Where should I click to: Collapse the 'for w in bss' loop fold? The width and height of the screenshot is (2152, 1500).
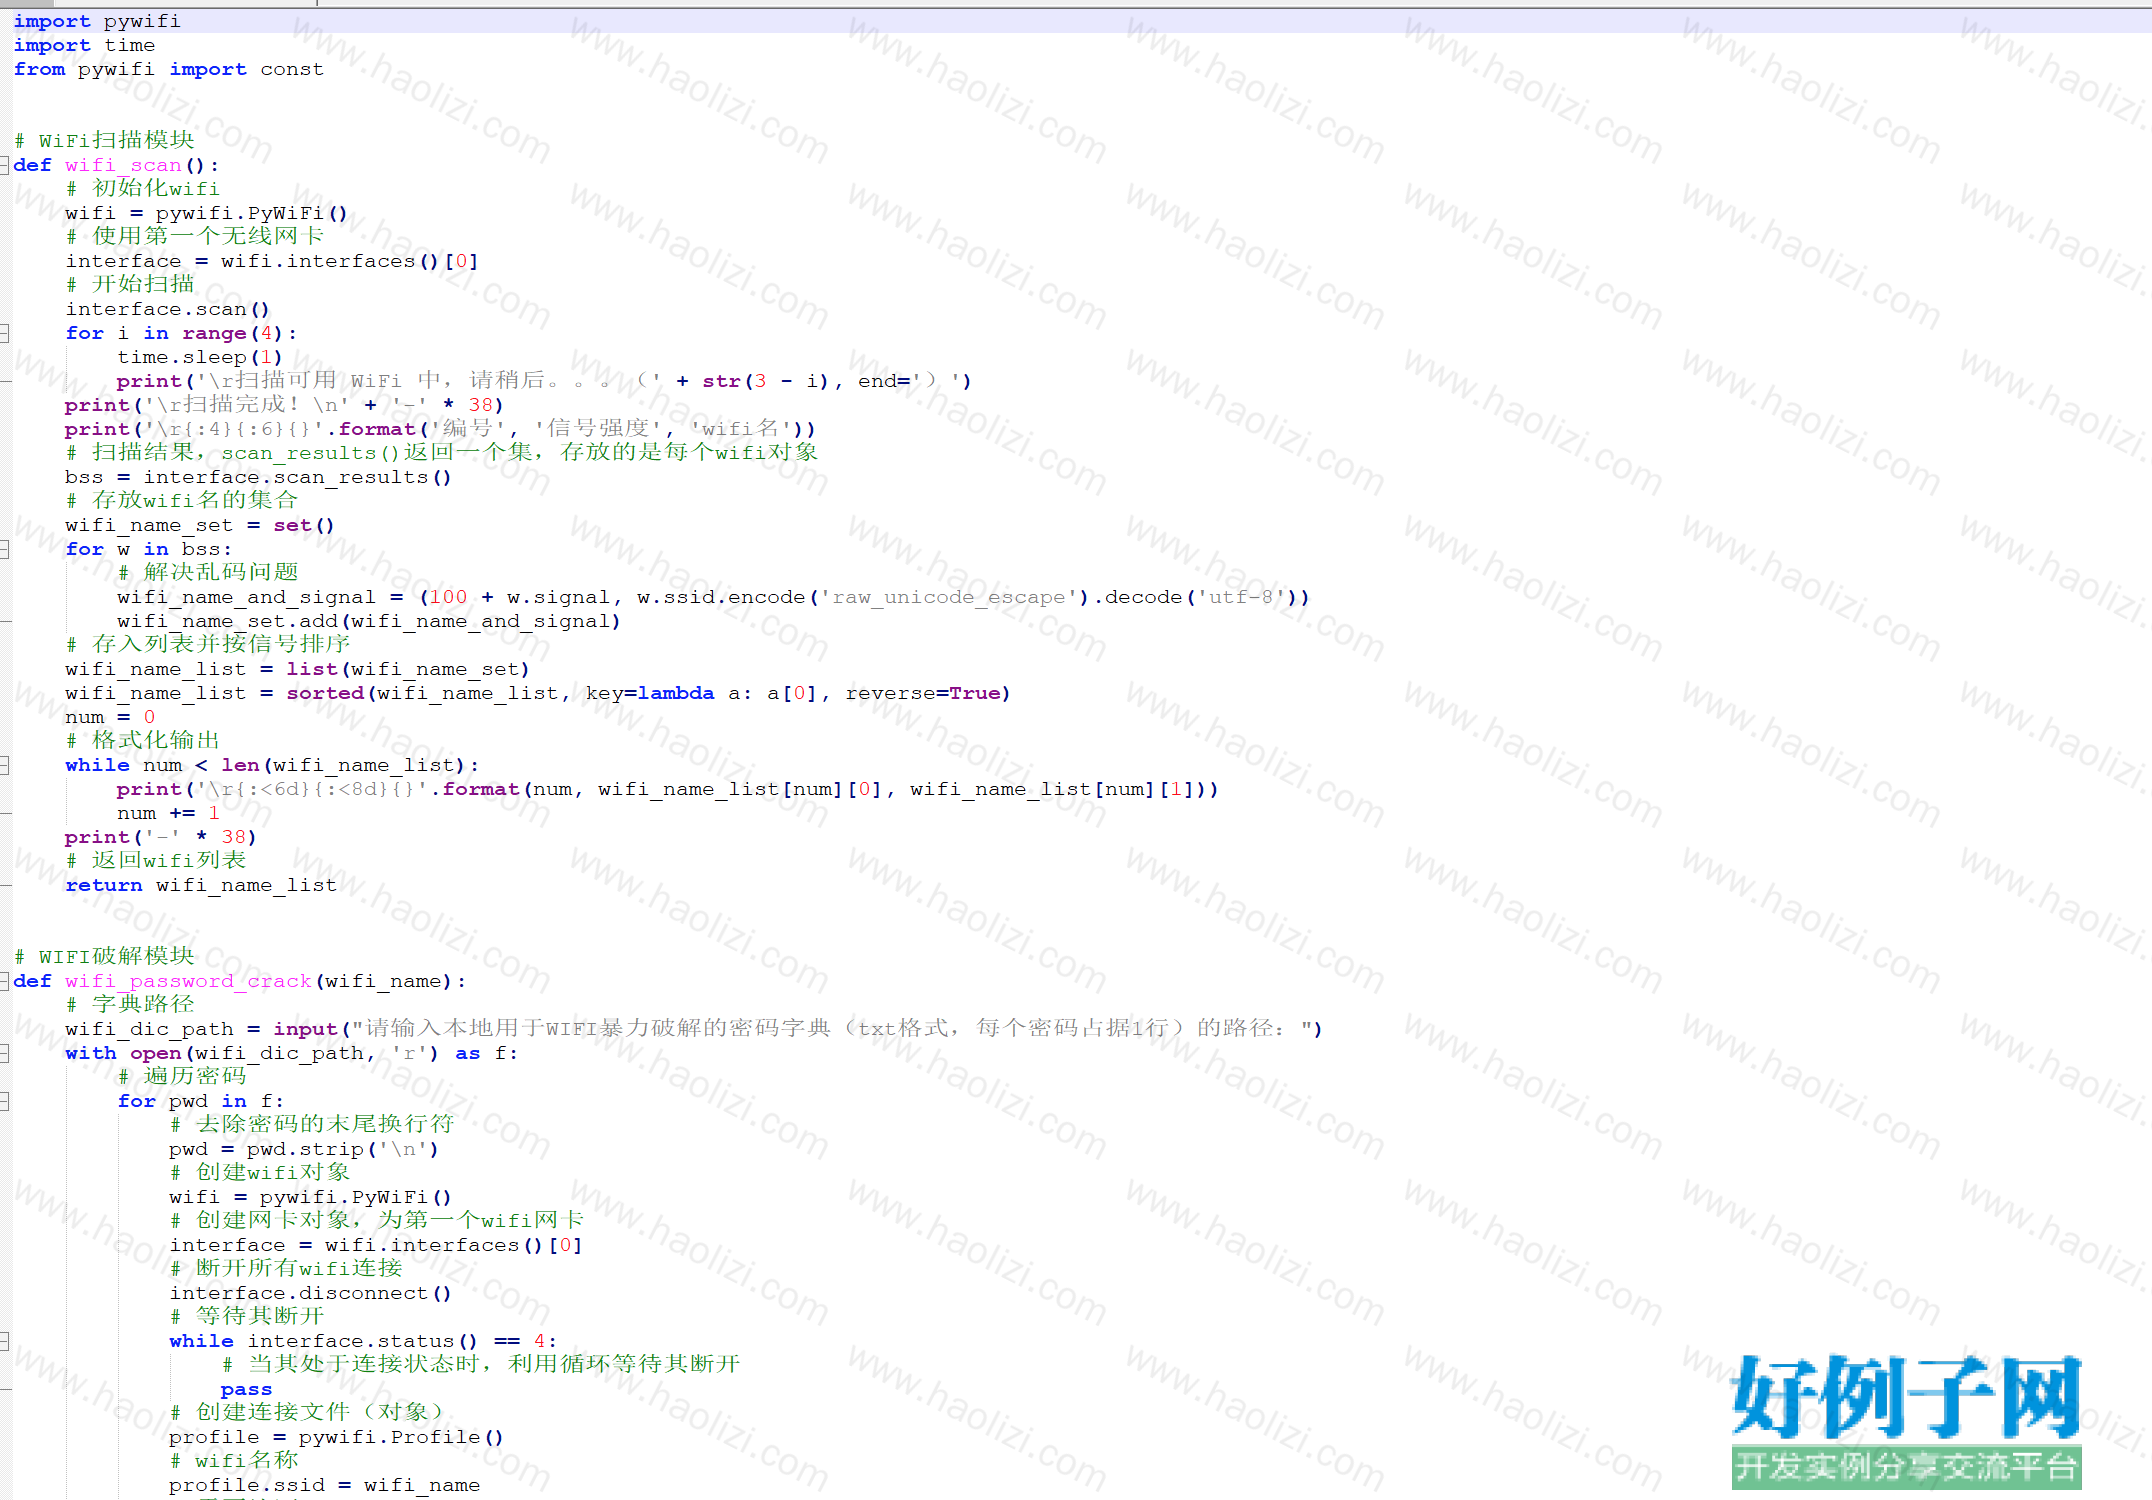tap(5, 549)
